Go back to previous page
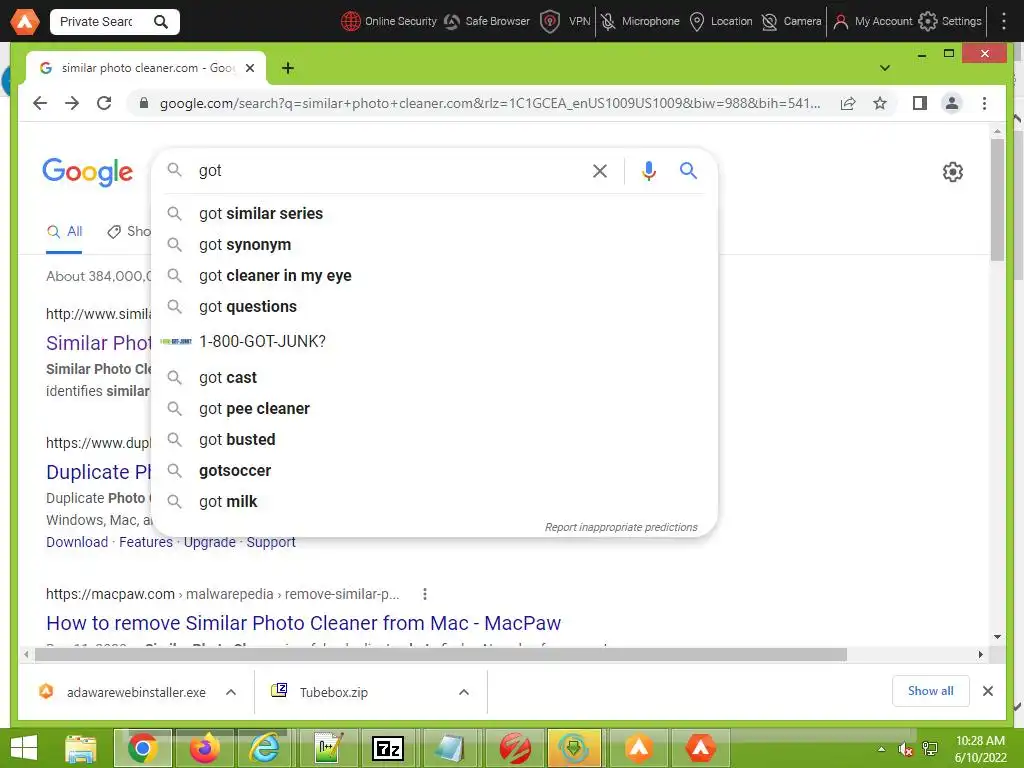 [40, 103]
